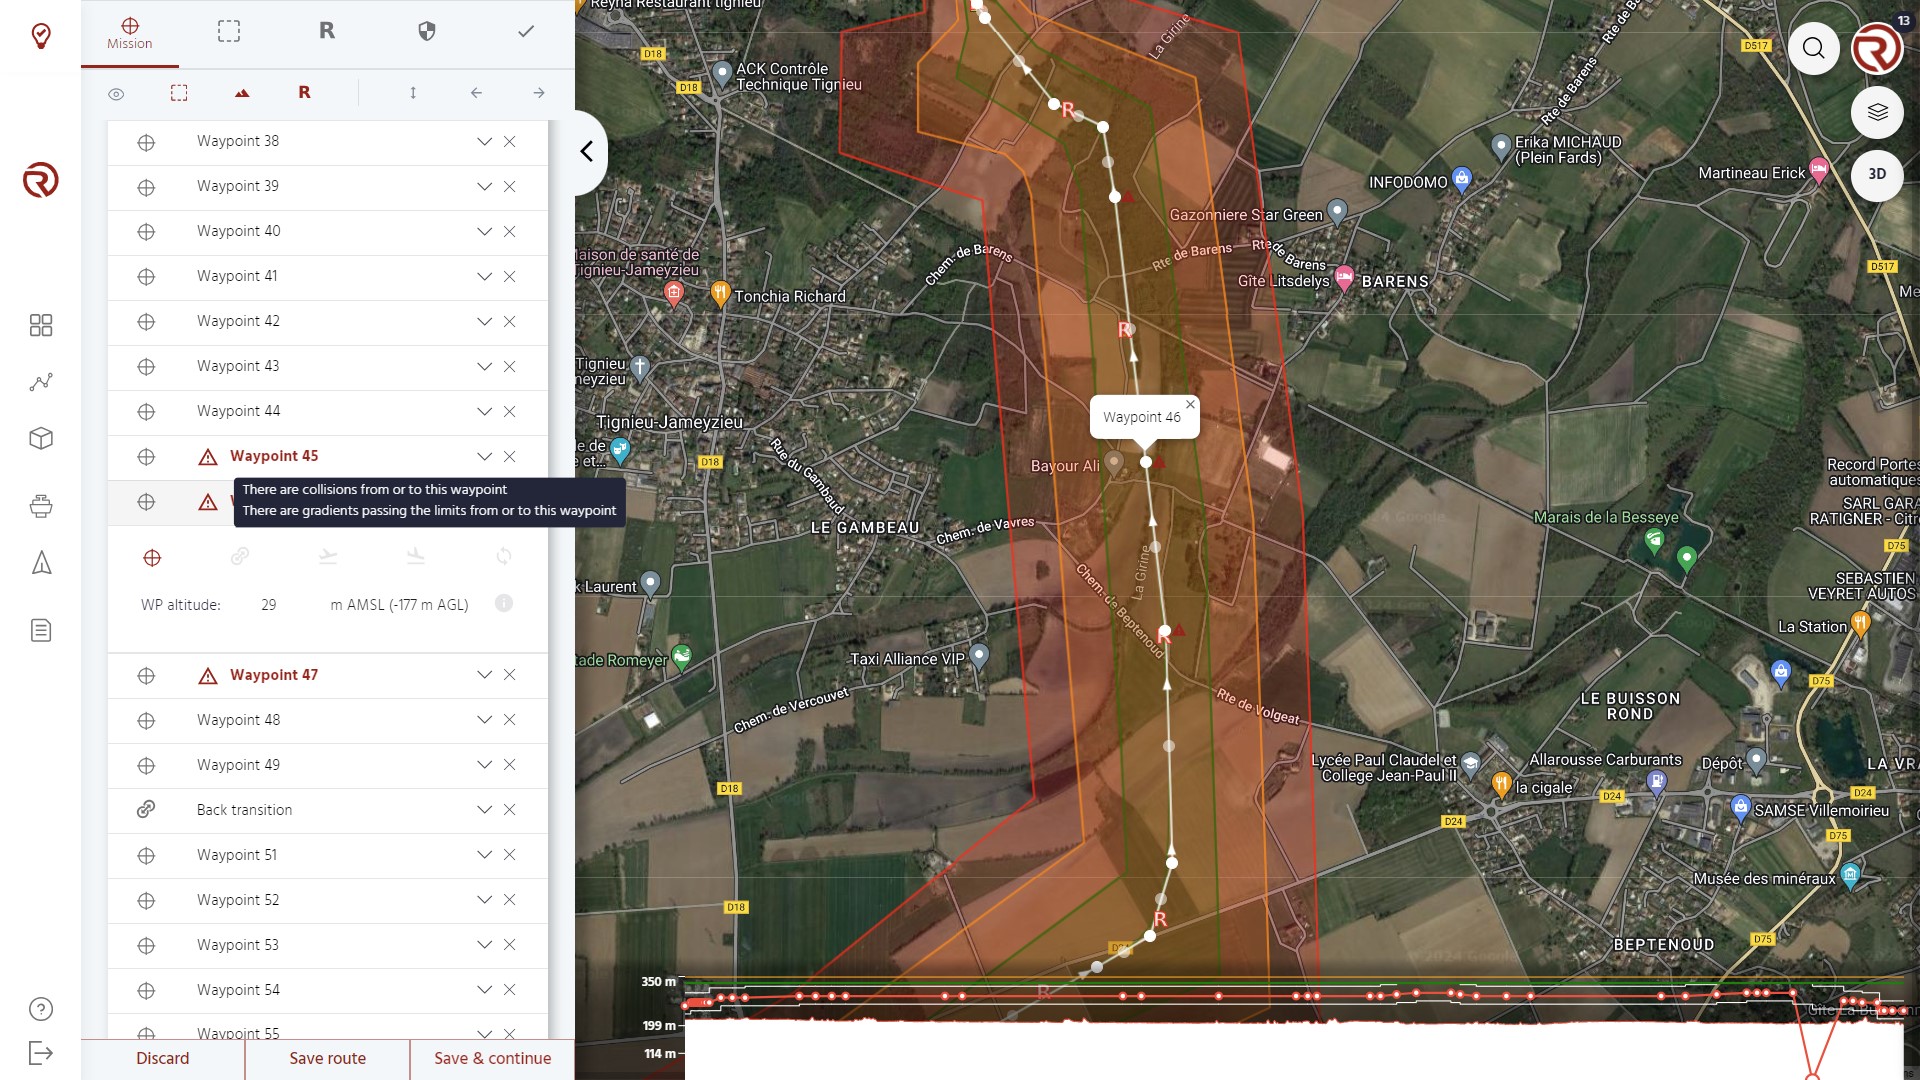The image size is (1920, 1080).
Task: Delete Waypoint 42
Action: point(510,322)
